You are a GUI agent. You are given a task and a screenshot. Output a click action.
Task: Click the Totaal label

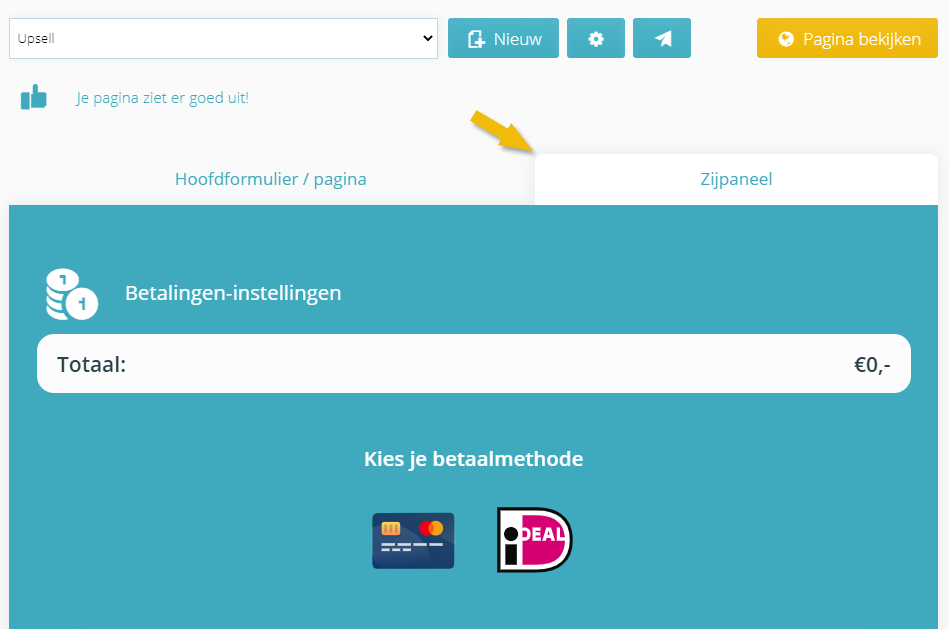pos(91,364)
